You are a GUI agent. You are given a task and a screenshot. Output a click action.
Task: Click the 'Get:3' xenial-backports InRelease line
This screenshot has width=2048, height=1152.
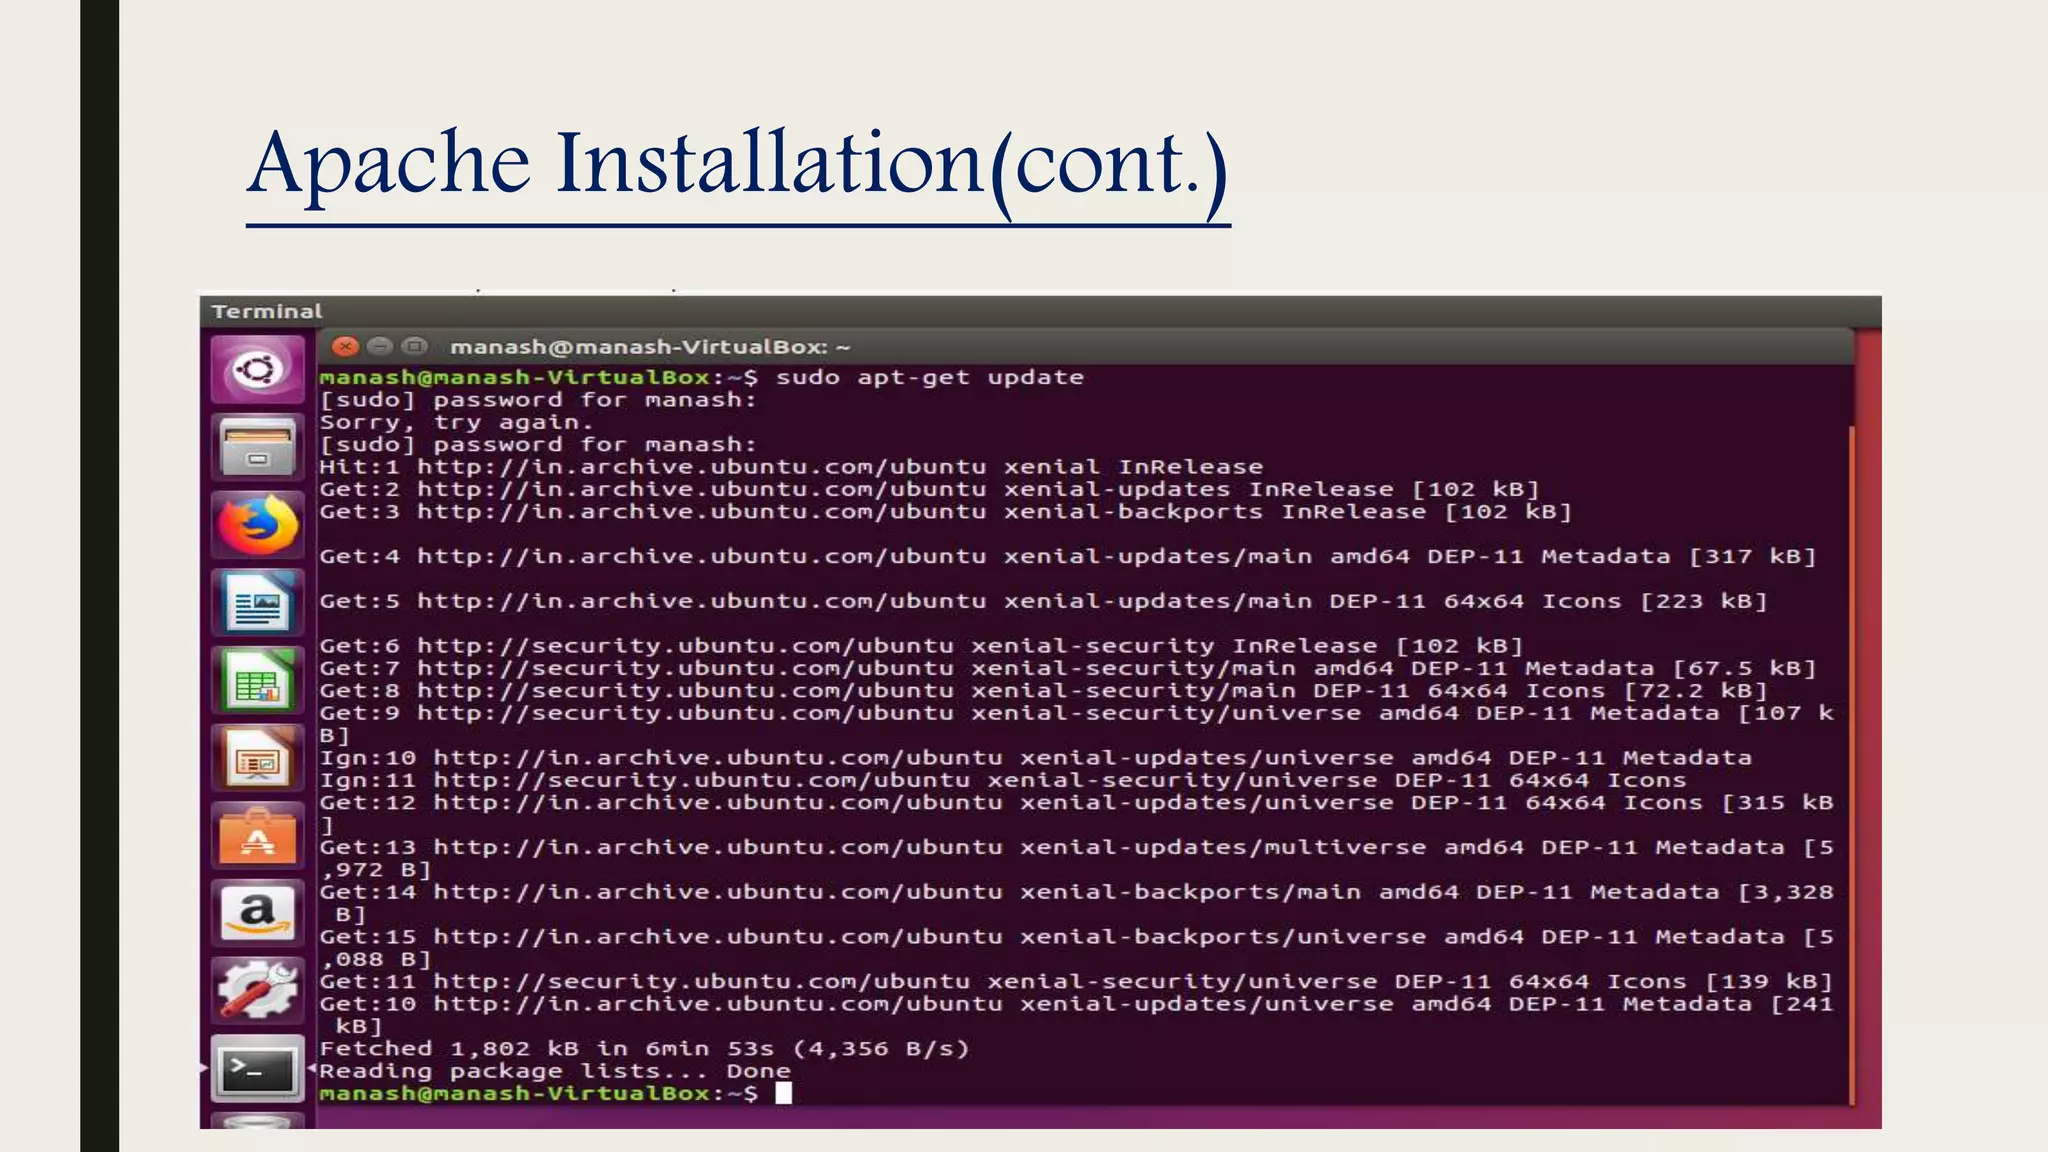(946, 512)
